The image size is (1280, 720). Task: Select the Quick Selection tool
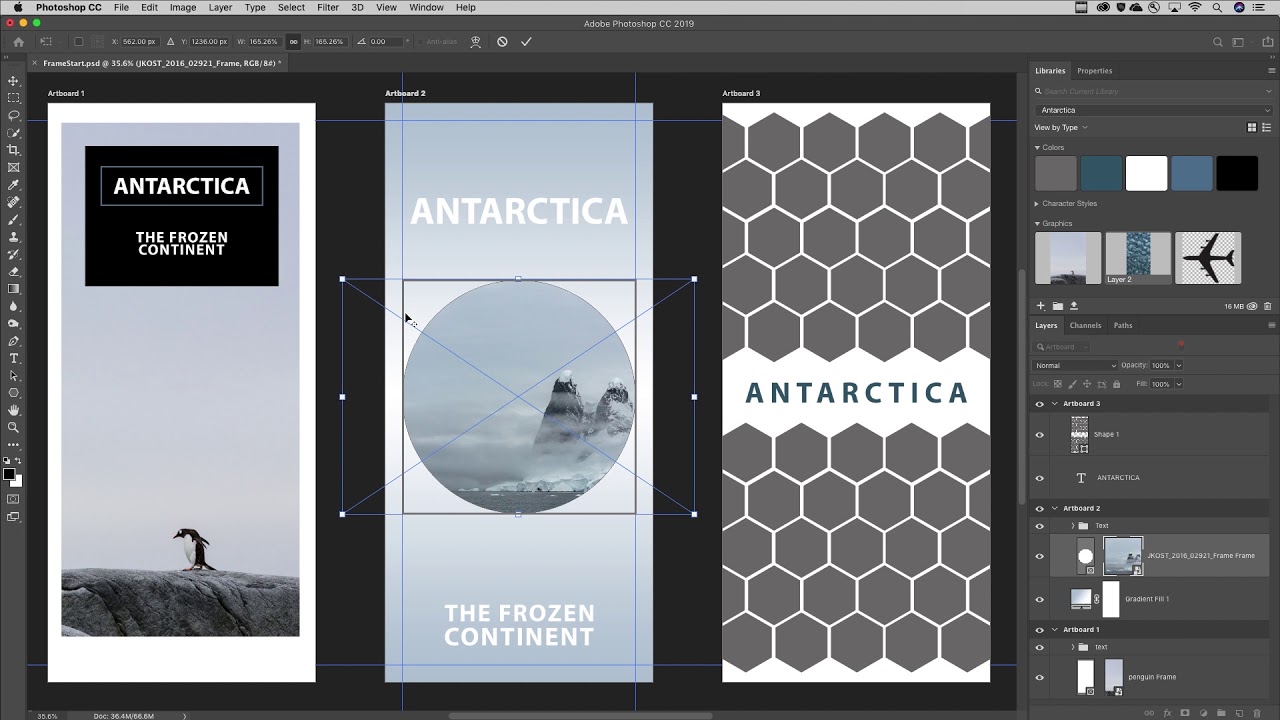pyautogui.click(x=13, y=133)
